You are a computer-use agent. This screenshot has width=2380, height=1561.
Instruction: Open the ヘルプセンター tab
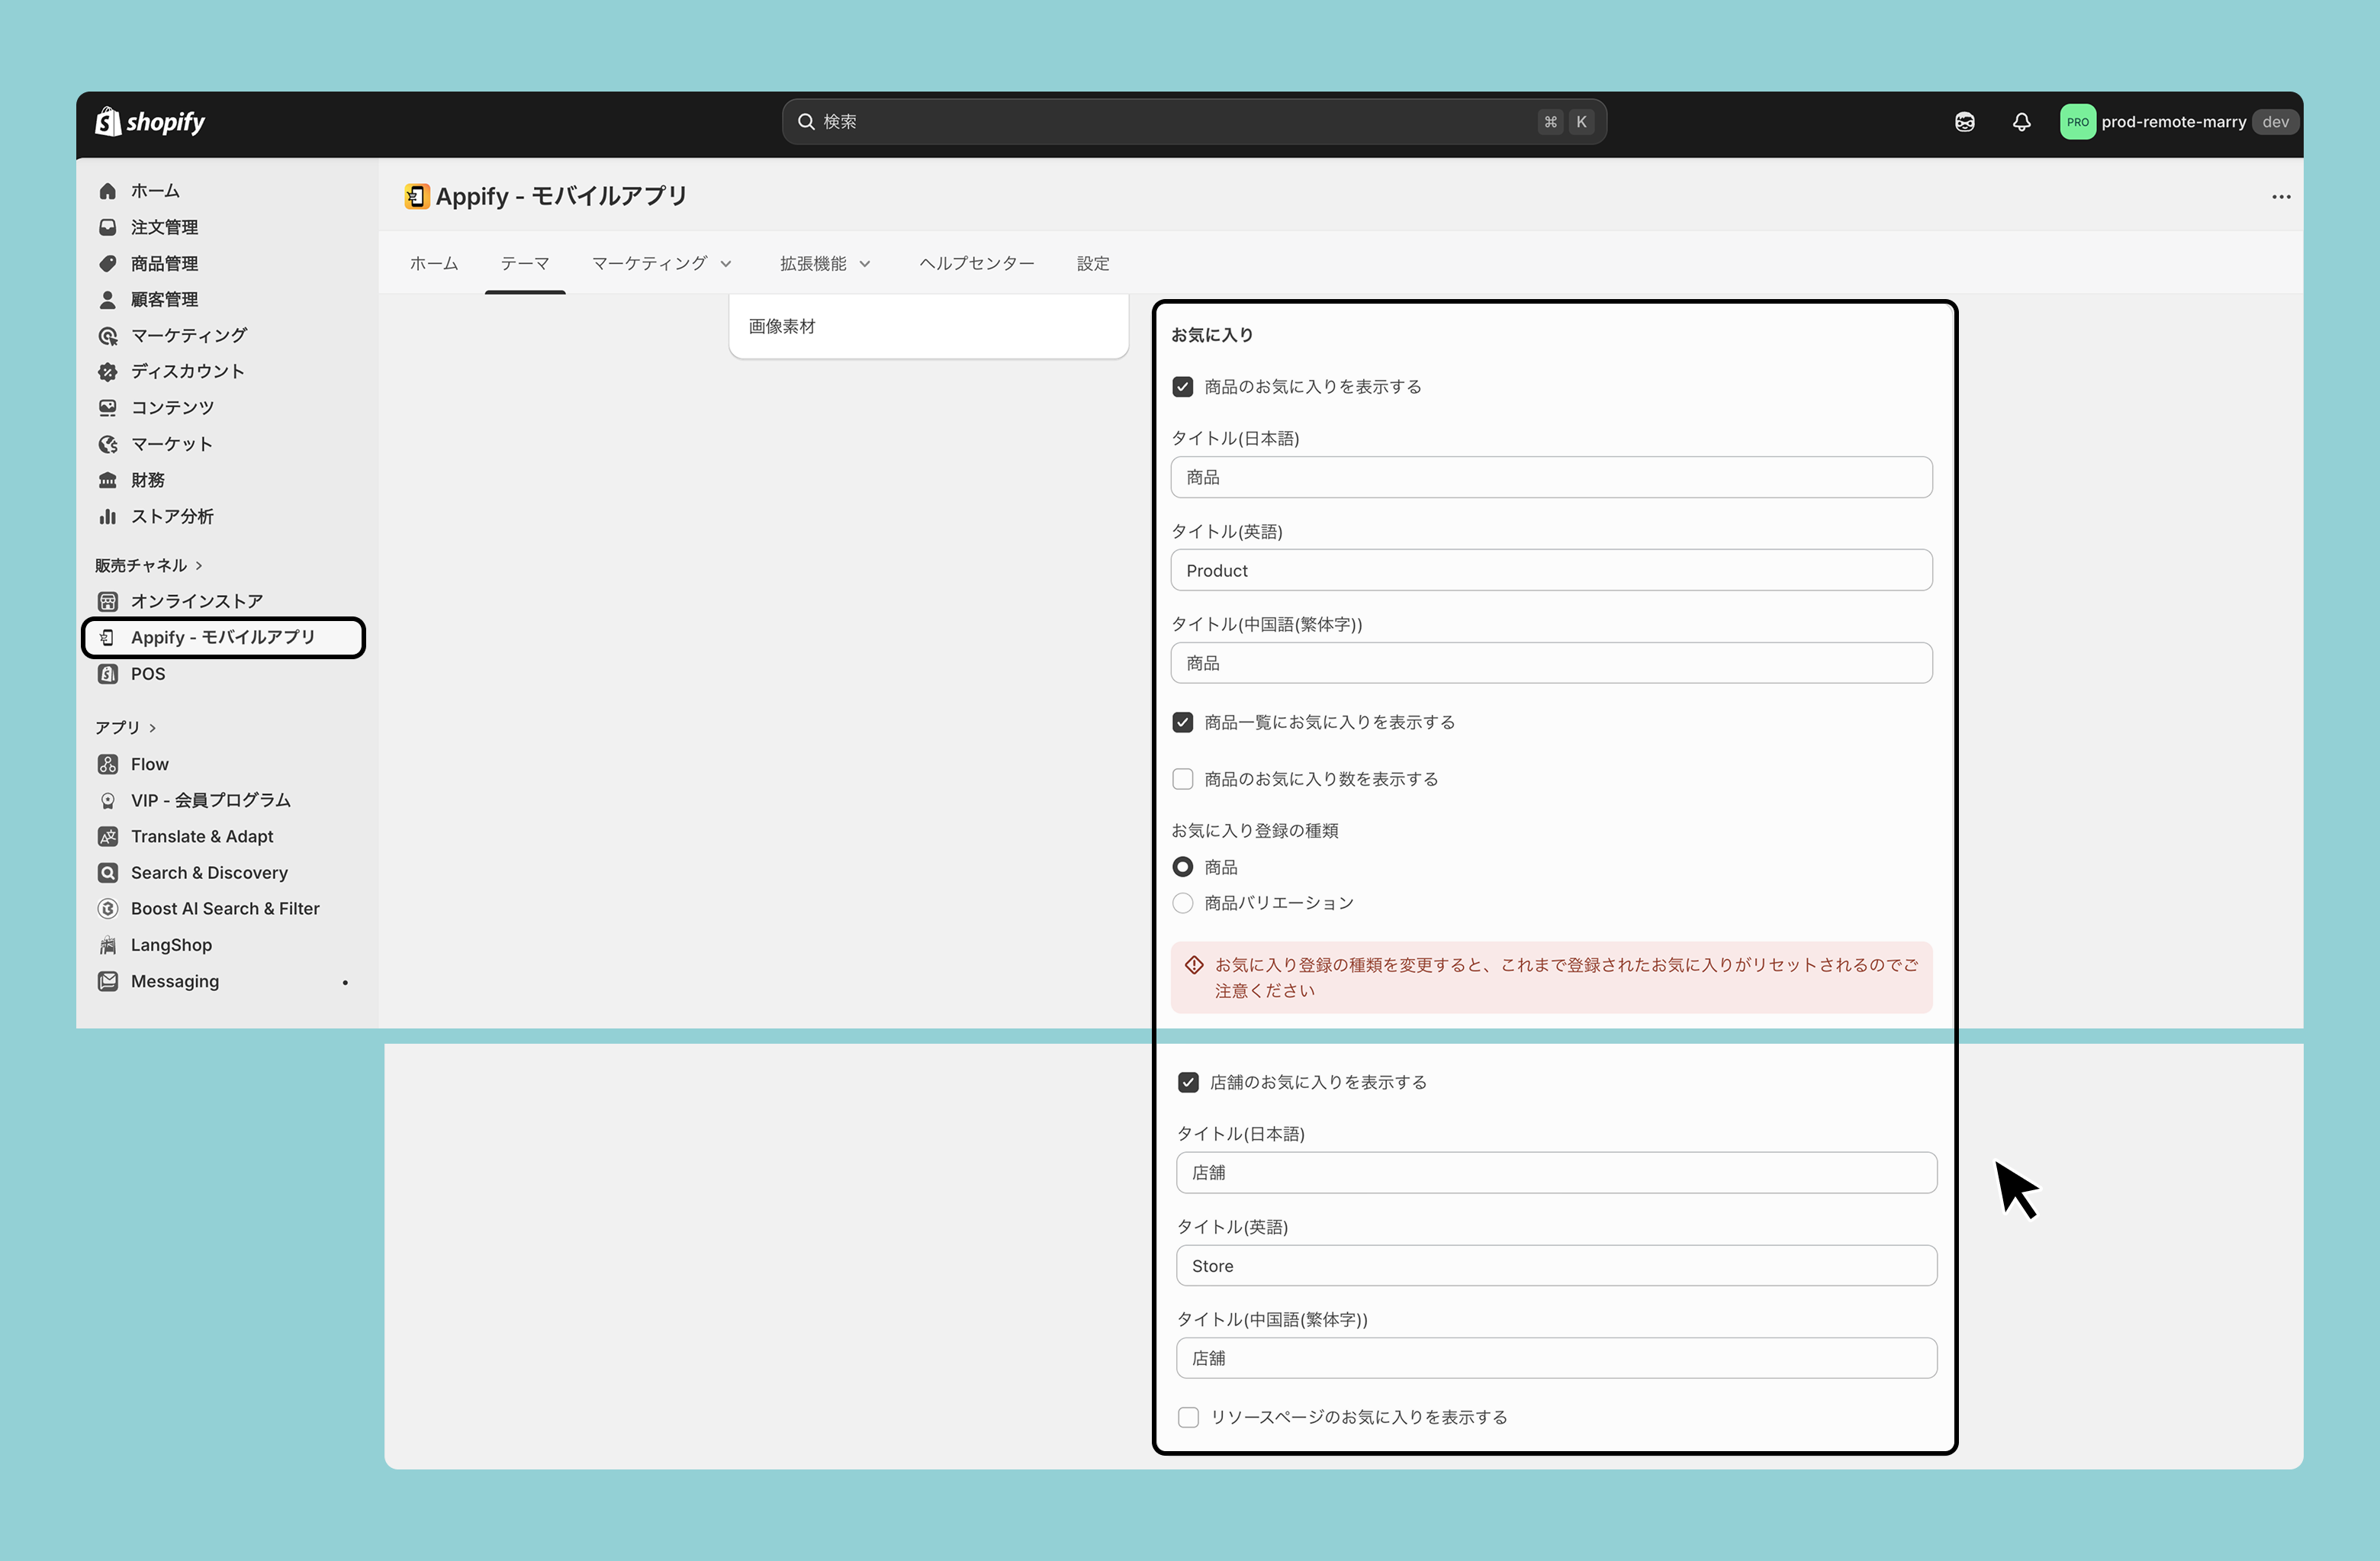tap(976, 264)
